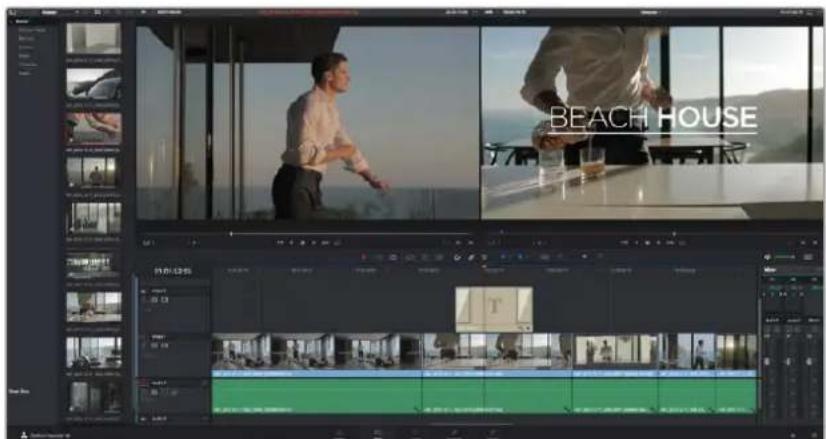The width and height of the screenshot is (826, 439).
Task: Toggle loop playback in the source viewer
Action: (x=337, y=243)
